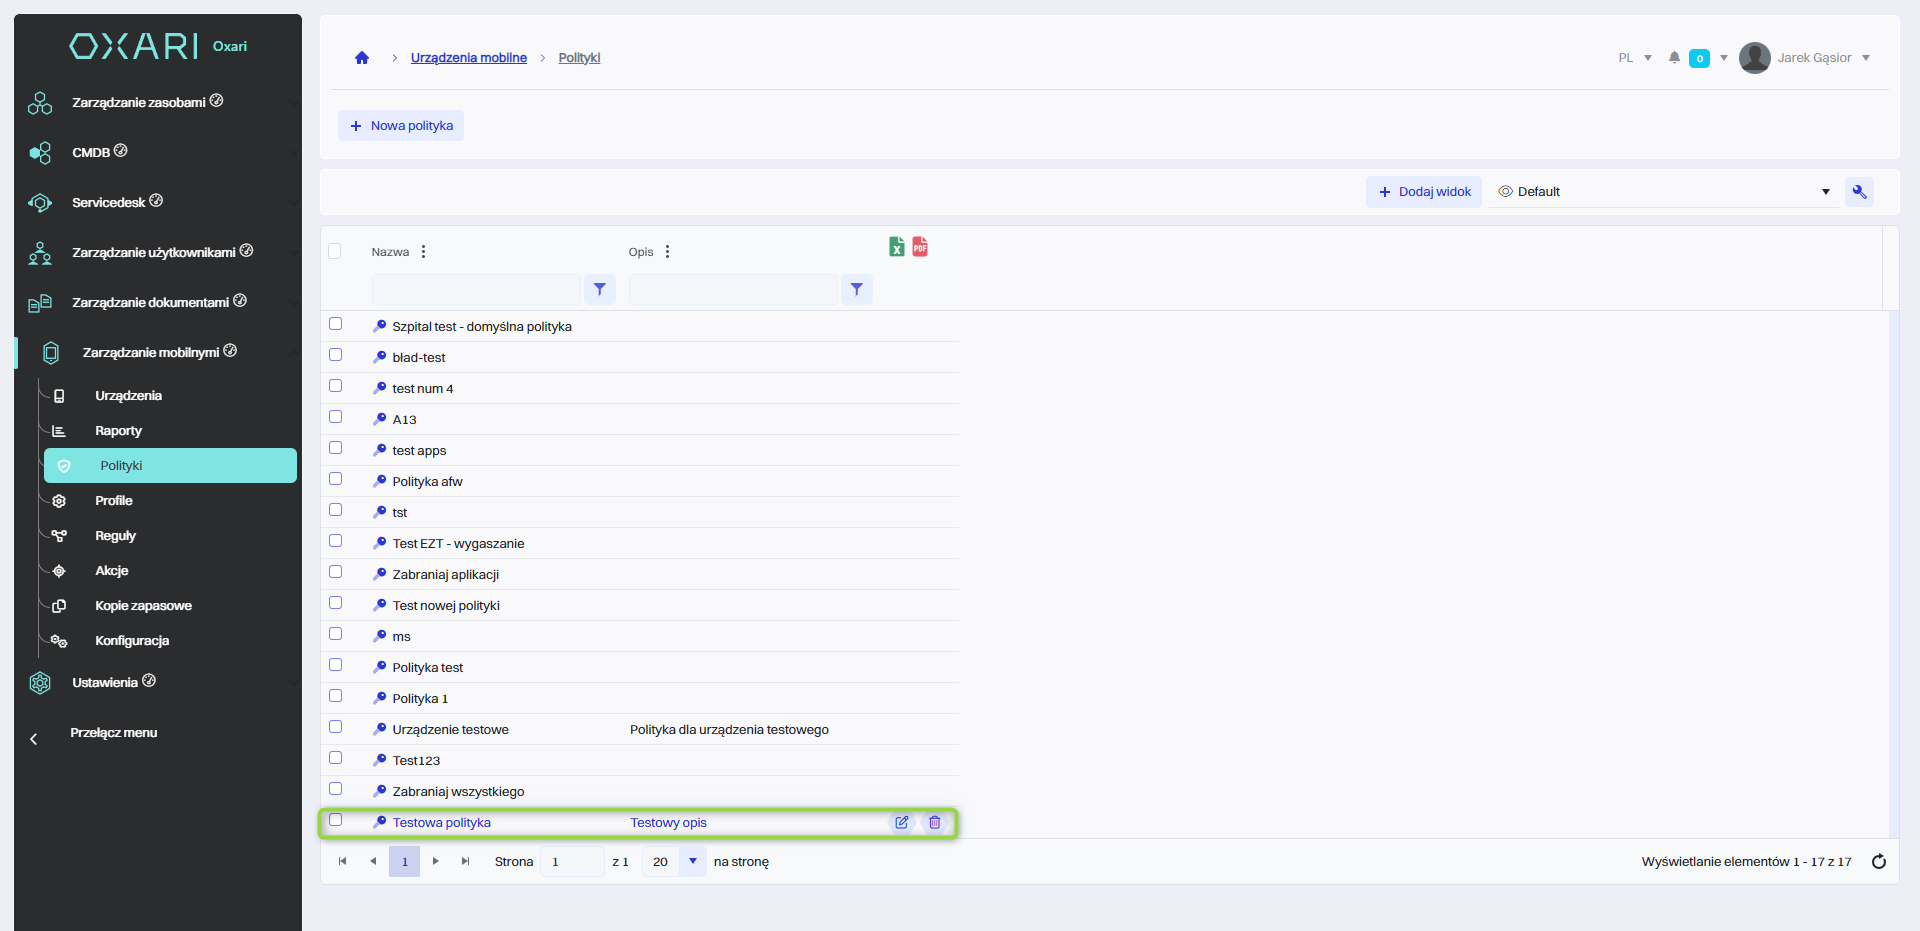1920x931 pixels.
Task: Export the policy list to PDF
Action: tap(920, 247)
